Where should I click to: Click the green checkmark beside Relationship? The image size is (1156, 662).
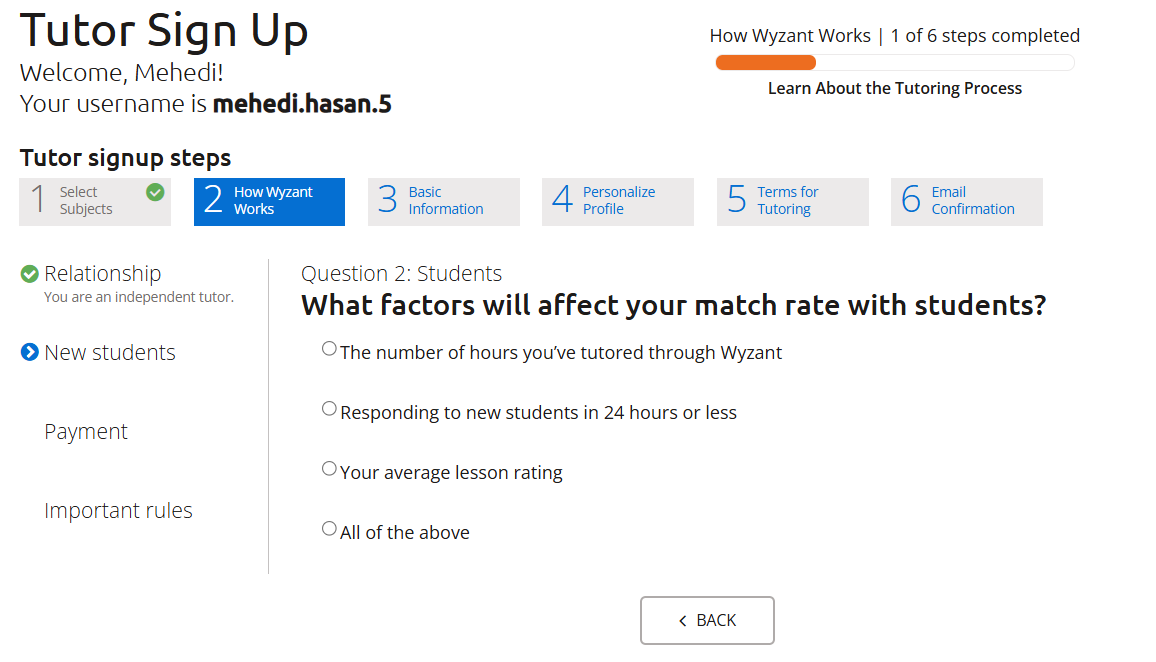point(29,271)
